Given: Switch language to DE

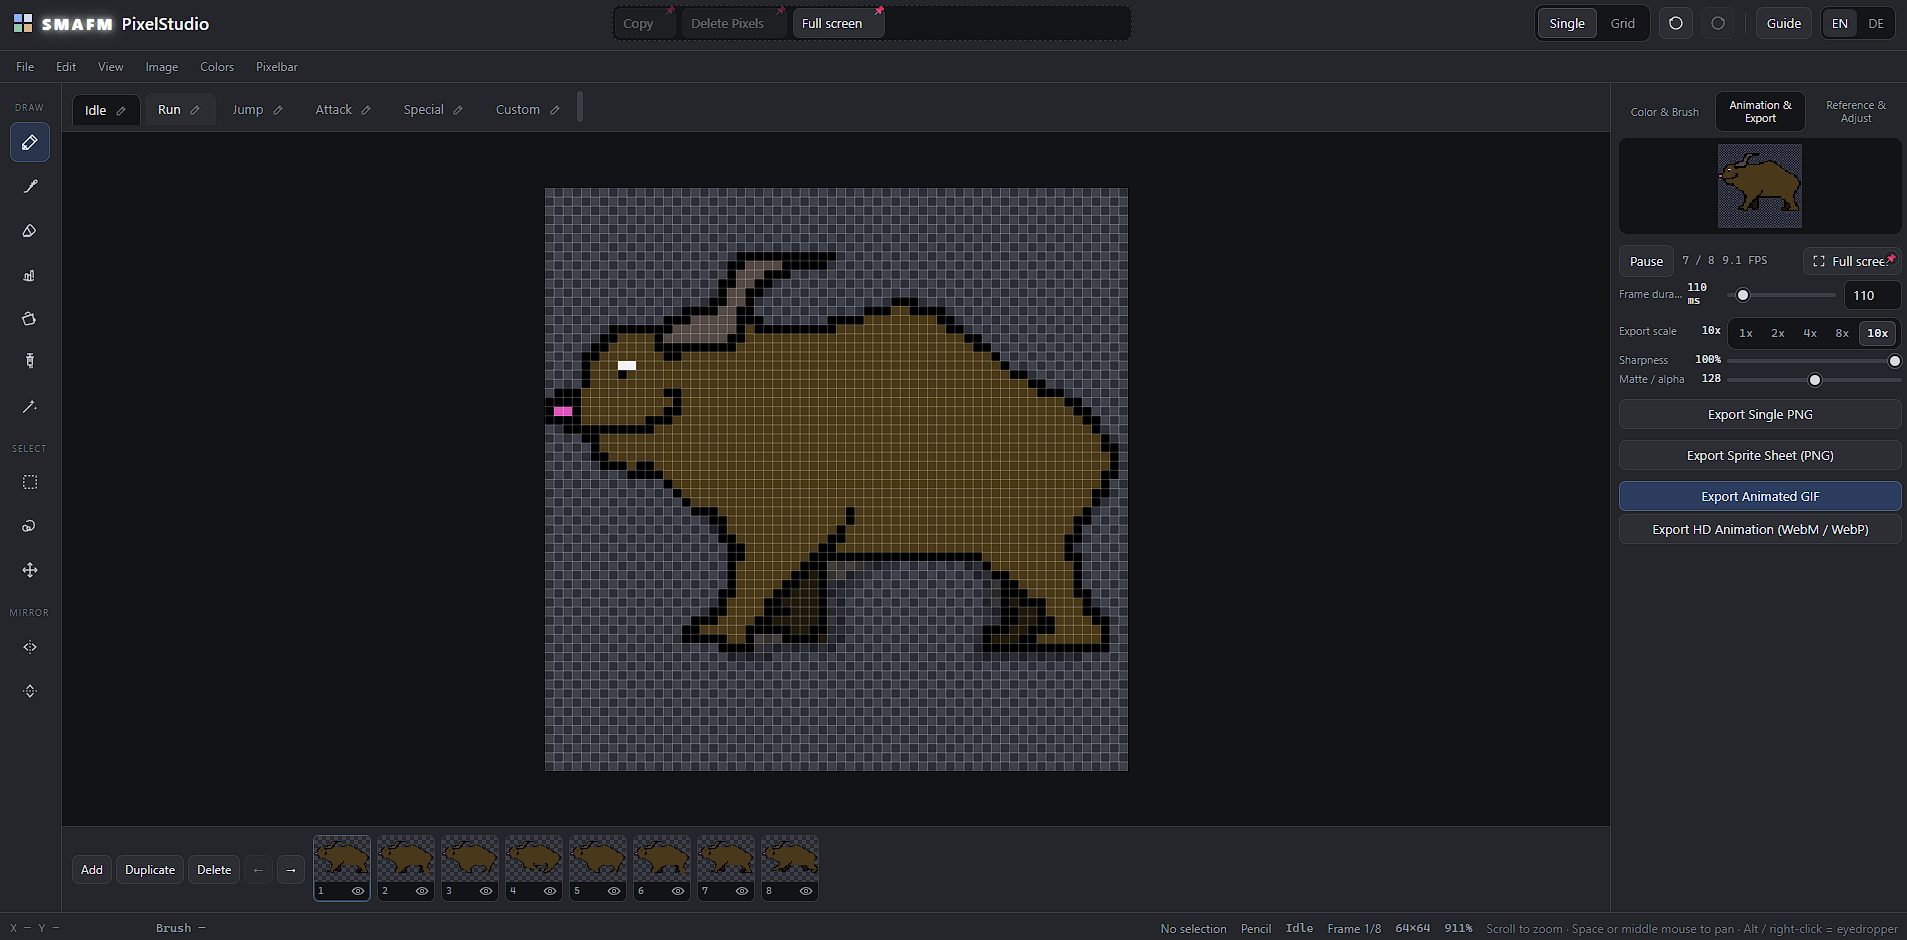Looking at the screenshot, I should (1876, 23).
